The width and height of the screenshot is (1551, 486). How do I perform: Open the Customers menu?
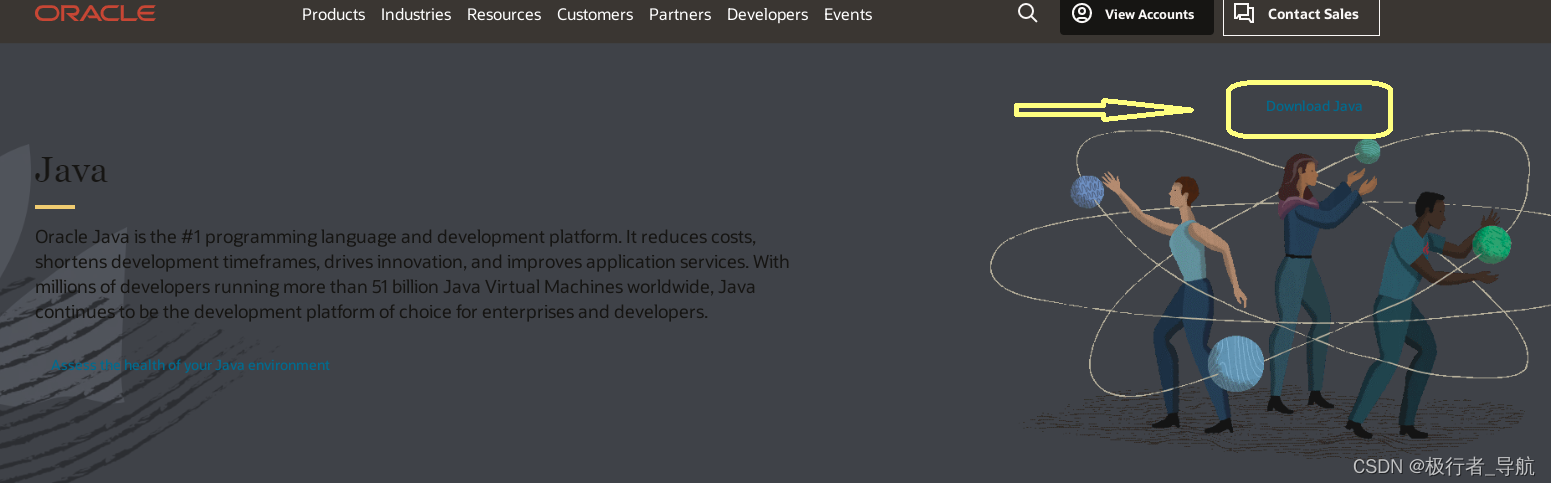[x=595, y=14]
